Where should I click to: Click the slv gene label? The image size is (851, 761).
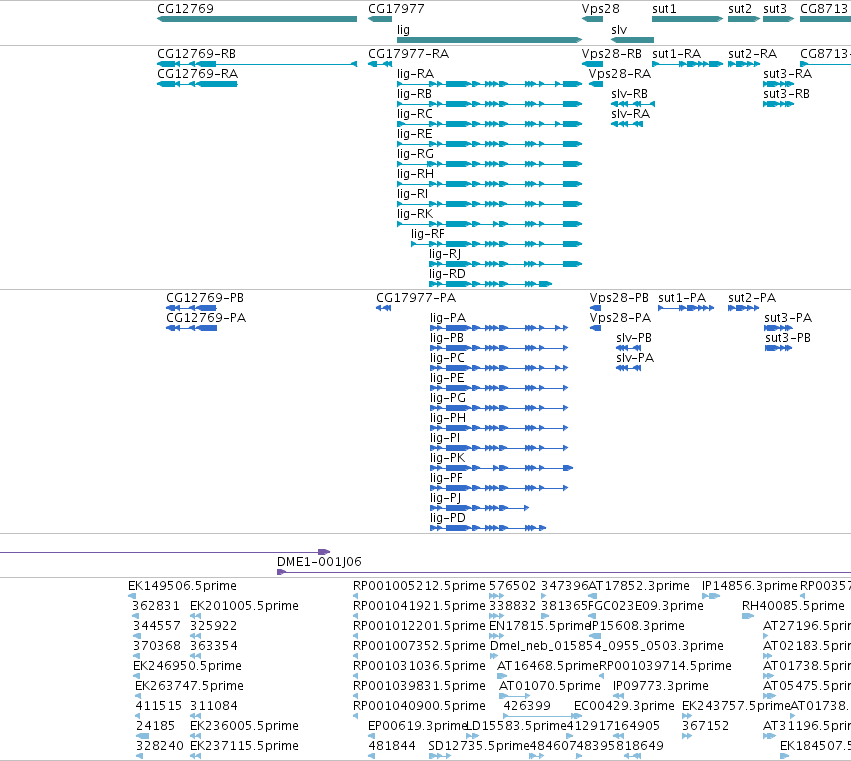tap(619, 30)
